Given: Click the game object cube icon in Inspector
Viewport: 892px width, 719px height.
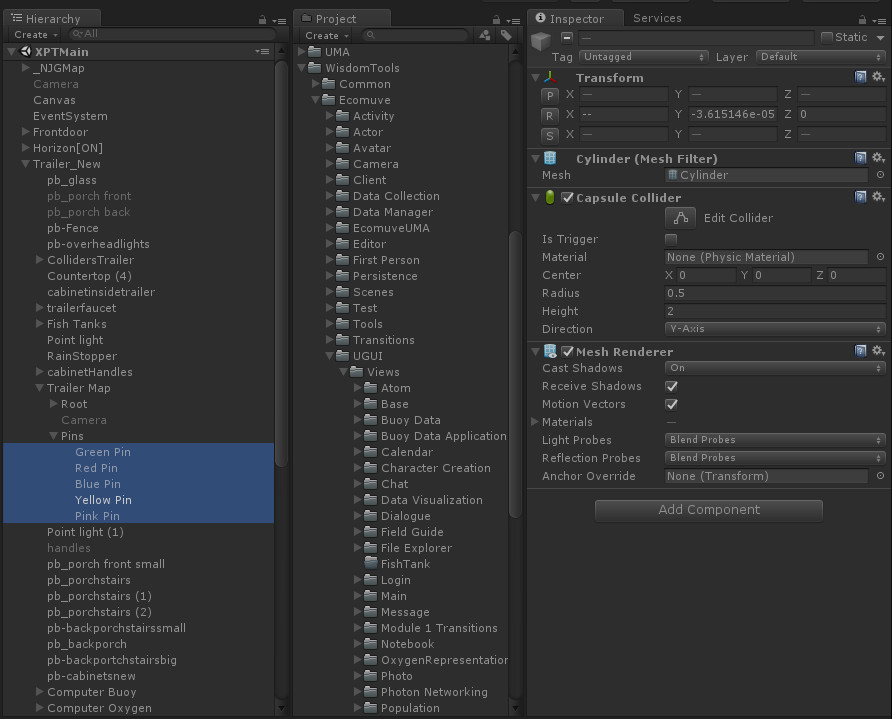Looking at the screenshot, I should click(540, 41).
